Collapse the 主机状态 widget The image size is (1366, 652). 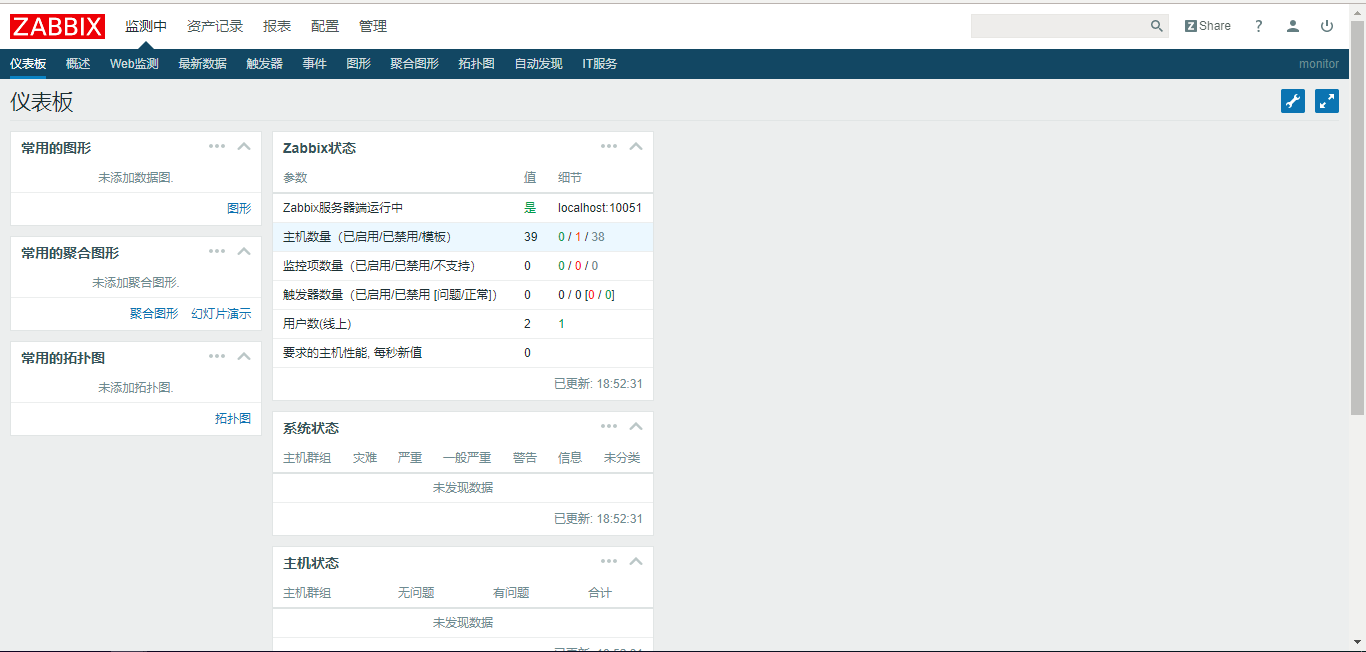636,561
